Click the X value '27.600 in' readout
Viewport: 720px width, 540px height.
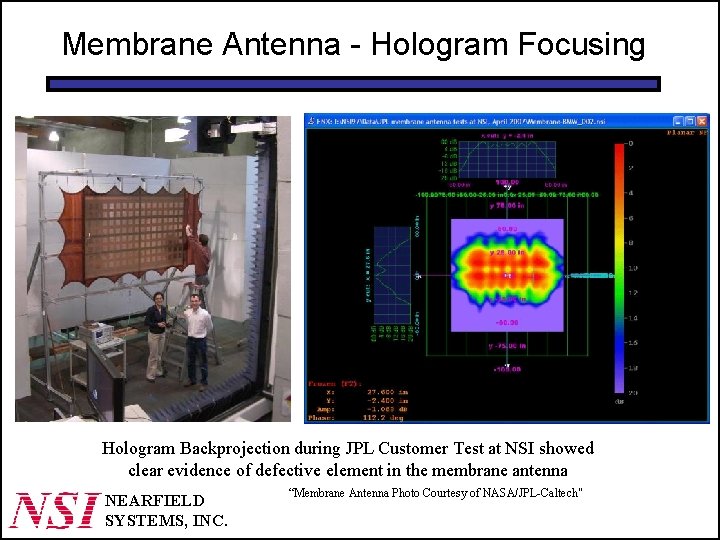click(x=387, y=392)
